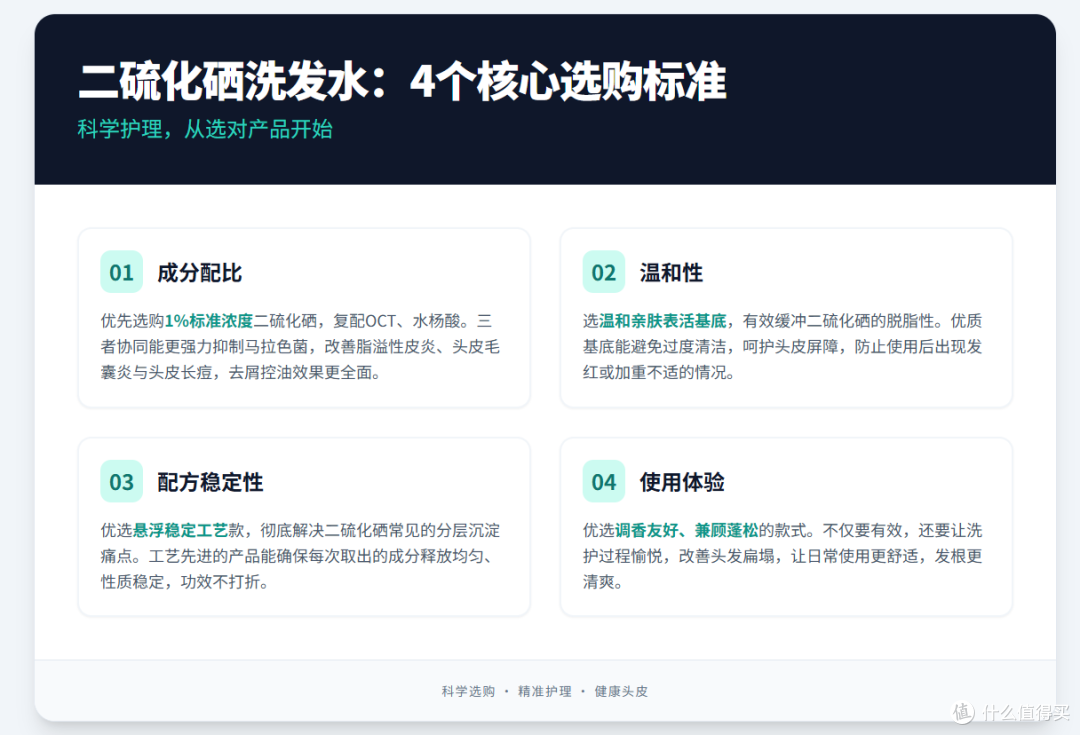1080x735 pixels.
Task: Click footer text 科学选购
Action: (468, 692)
